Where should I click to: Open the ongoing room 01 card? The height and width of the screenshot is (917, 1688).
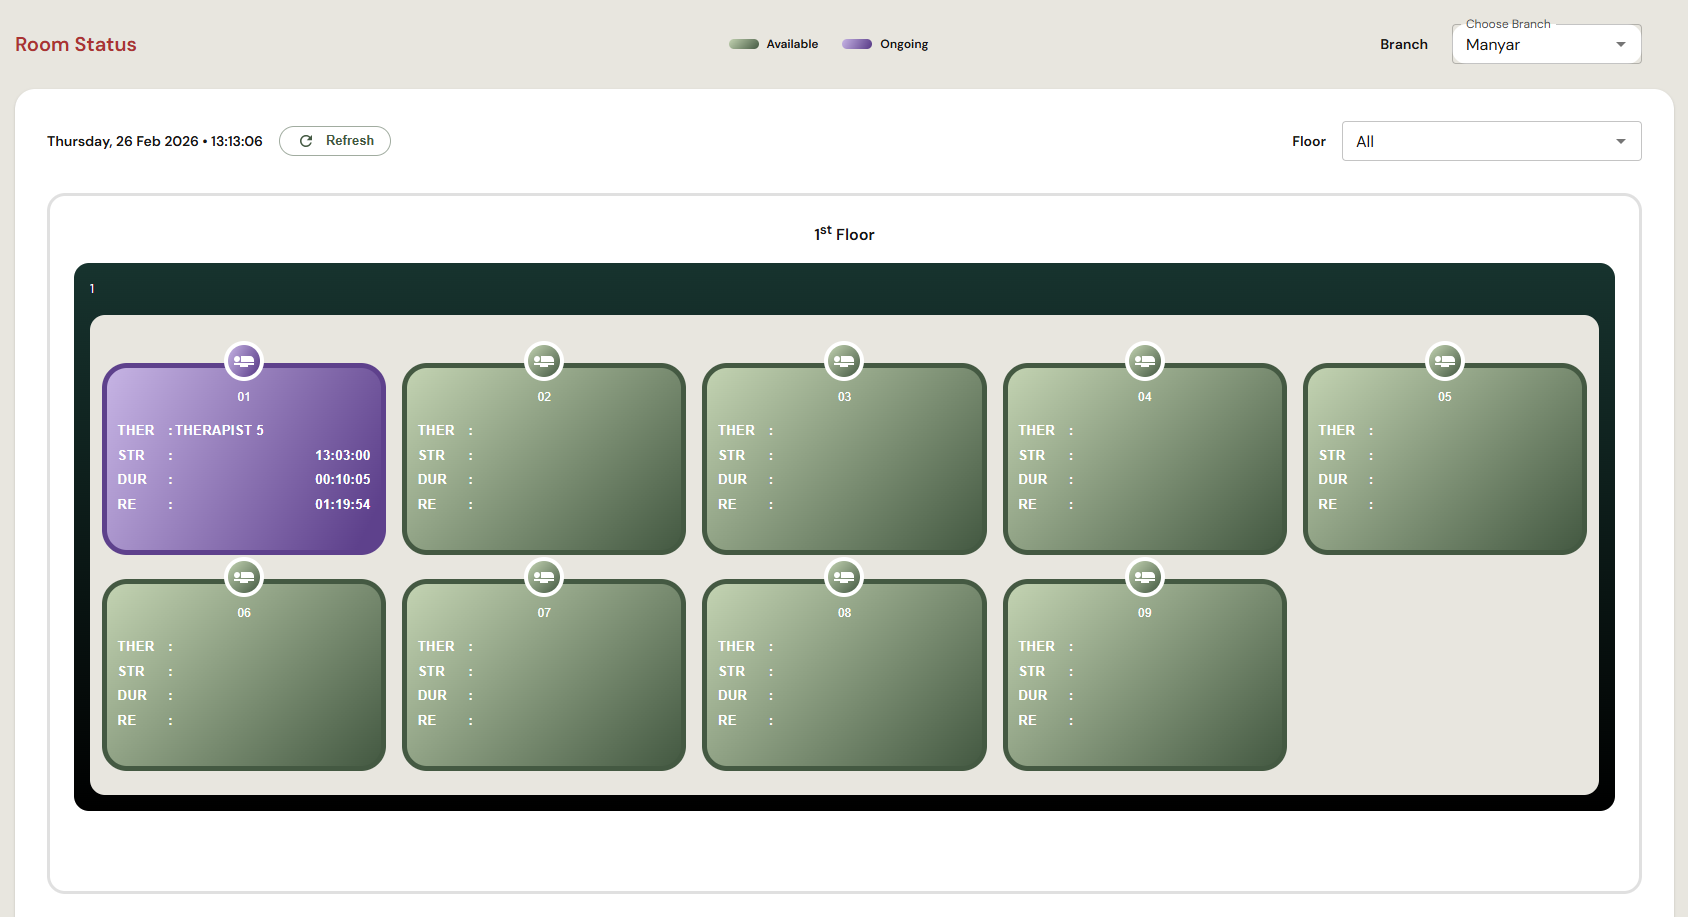pos(244,459)
